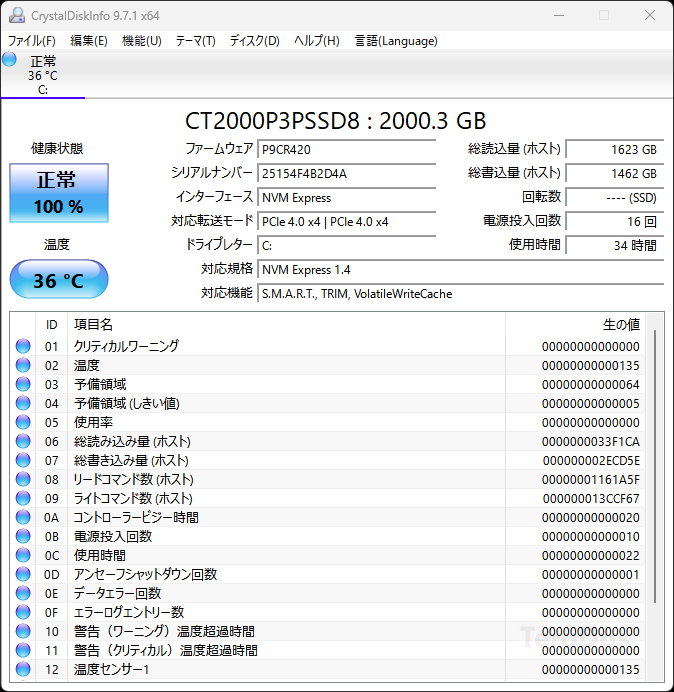
Task: Click raw value 00000001161A5F
Action: (591, 480)
